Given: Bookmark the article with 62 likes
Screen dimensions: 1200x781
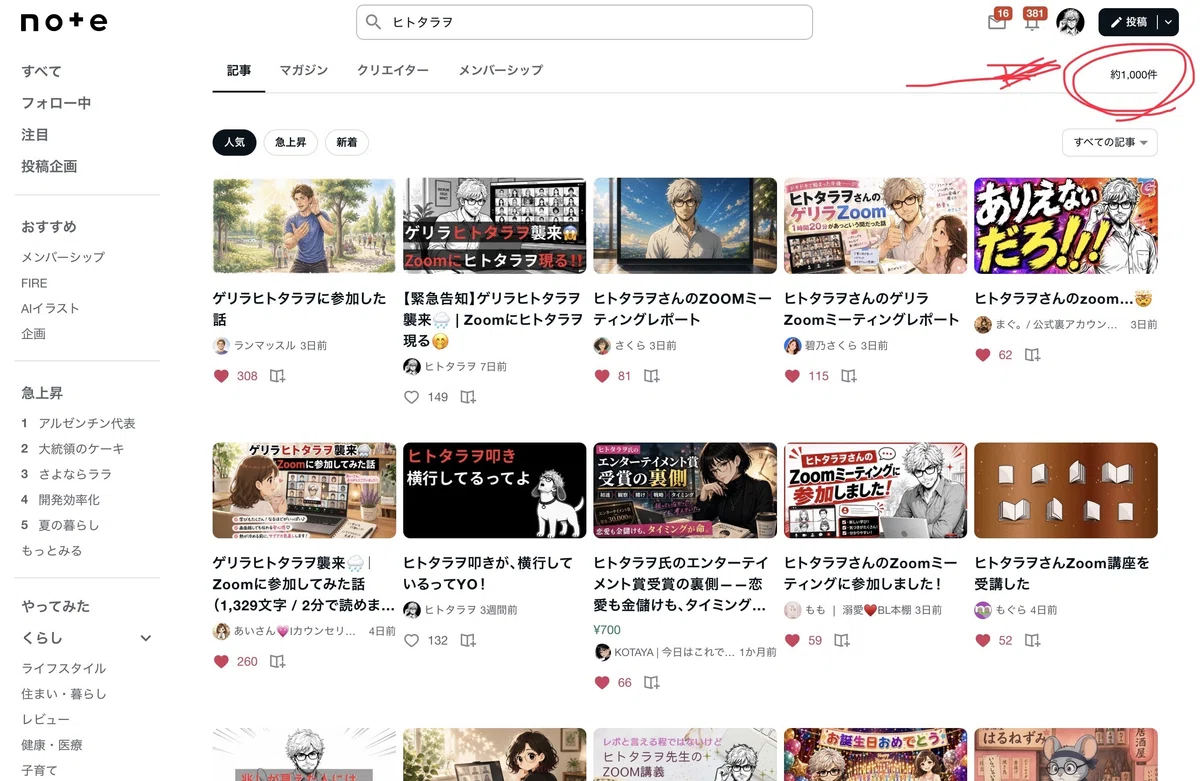Looking at the screenshot, I should (1032, 355).
